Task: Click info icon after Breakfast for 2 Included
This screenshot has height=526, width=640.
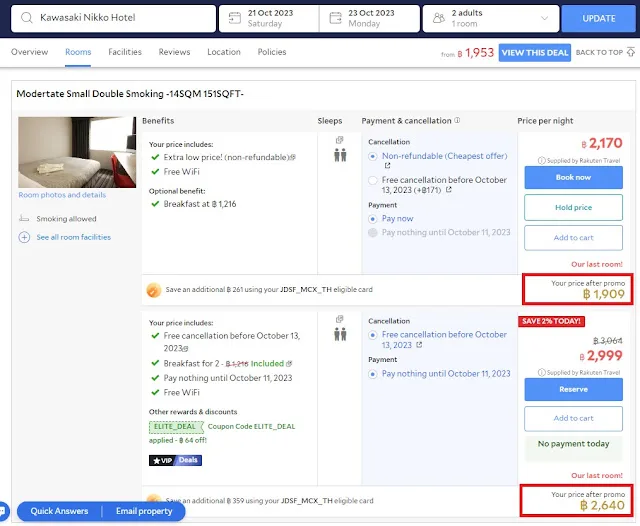Action: pos(289,364)
